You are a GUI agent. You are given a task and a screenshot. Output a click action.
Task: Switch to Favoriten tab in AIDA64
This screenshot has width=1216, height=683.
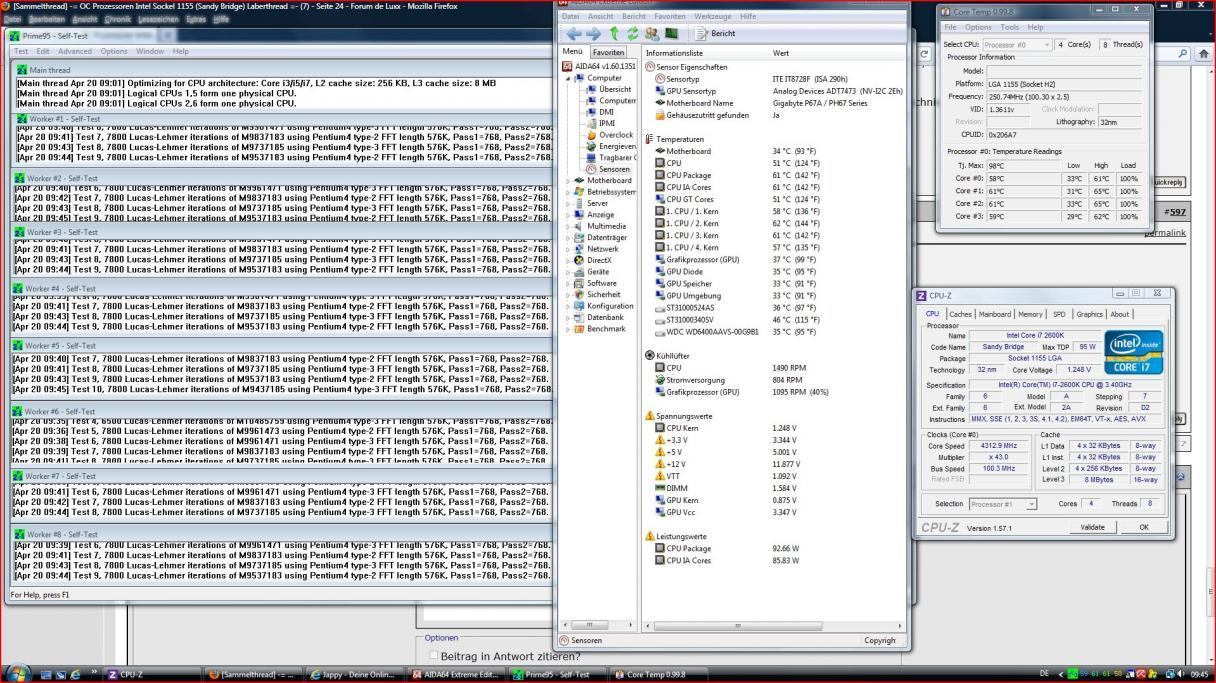tap(608, 52)
